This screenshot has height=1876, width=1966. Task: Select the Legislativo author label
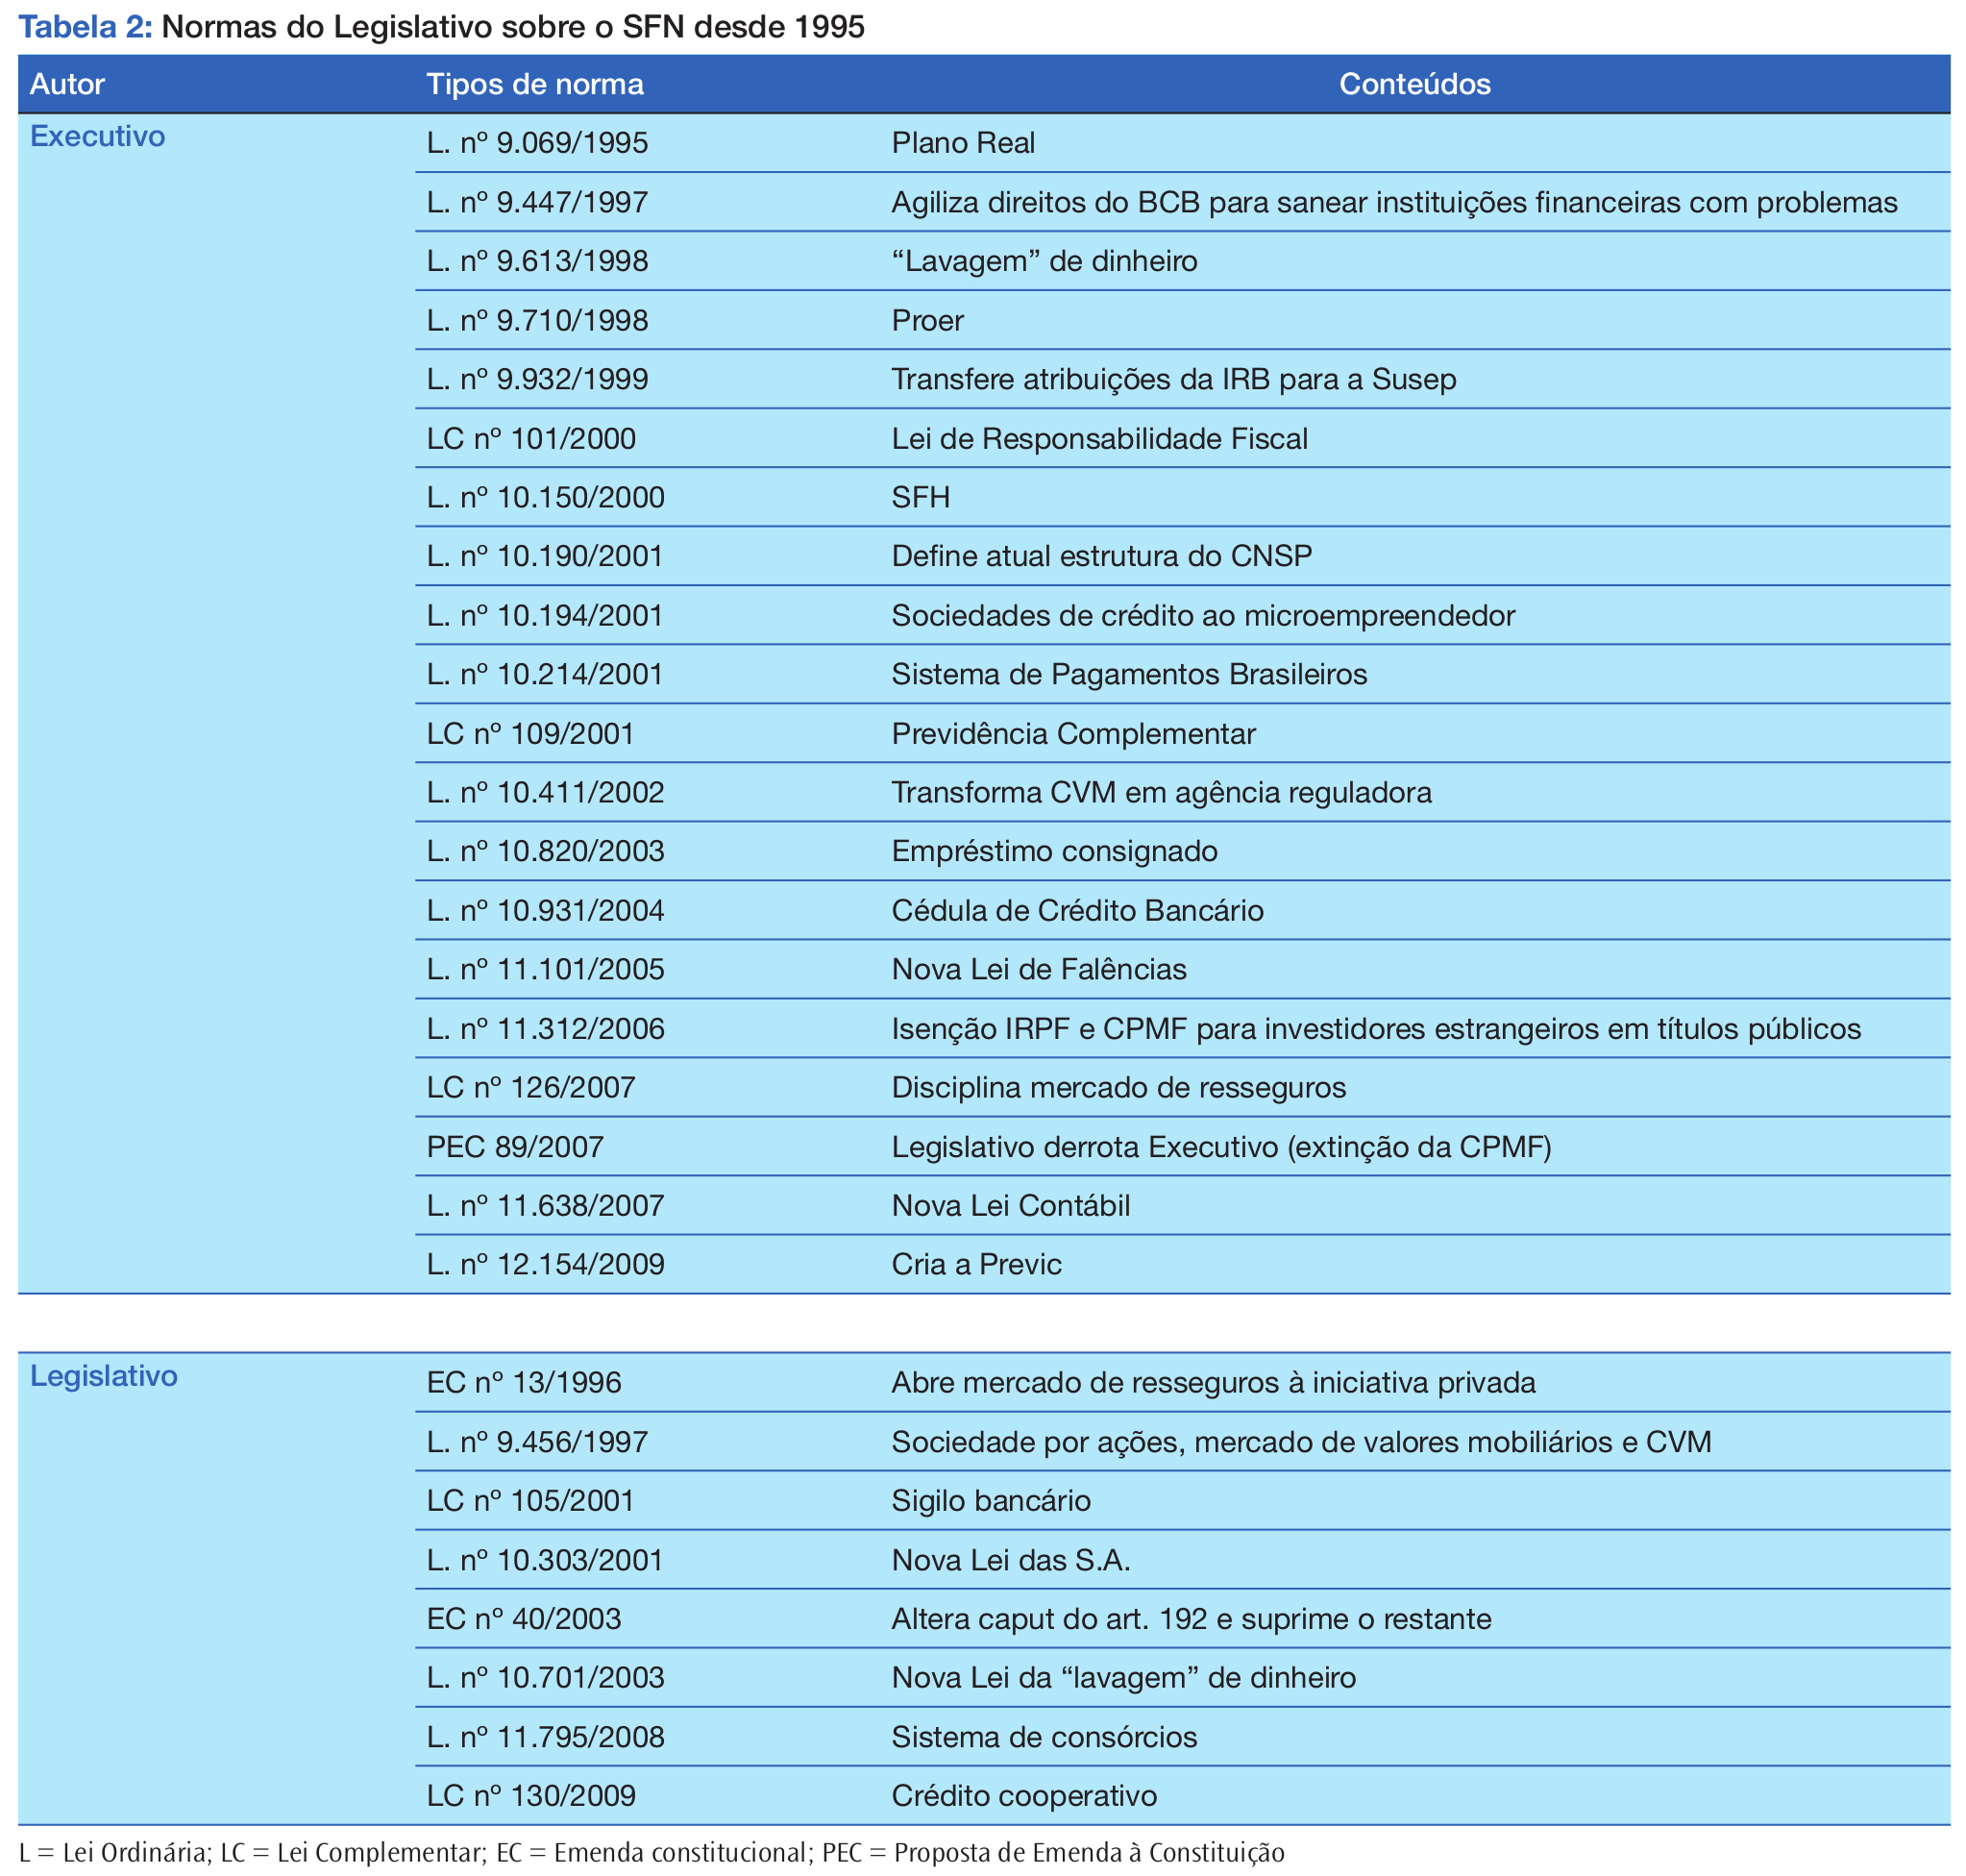(103, 1376)
